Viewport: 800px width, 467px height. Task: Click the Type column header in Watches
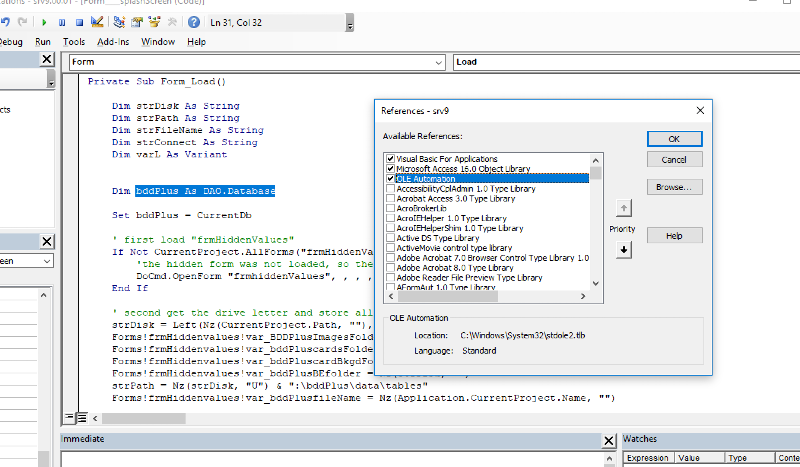[749, 458]
